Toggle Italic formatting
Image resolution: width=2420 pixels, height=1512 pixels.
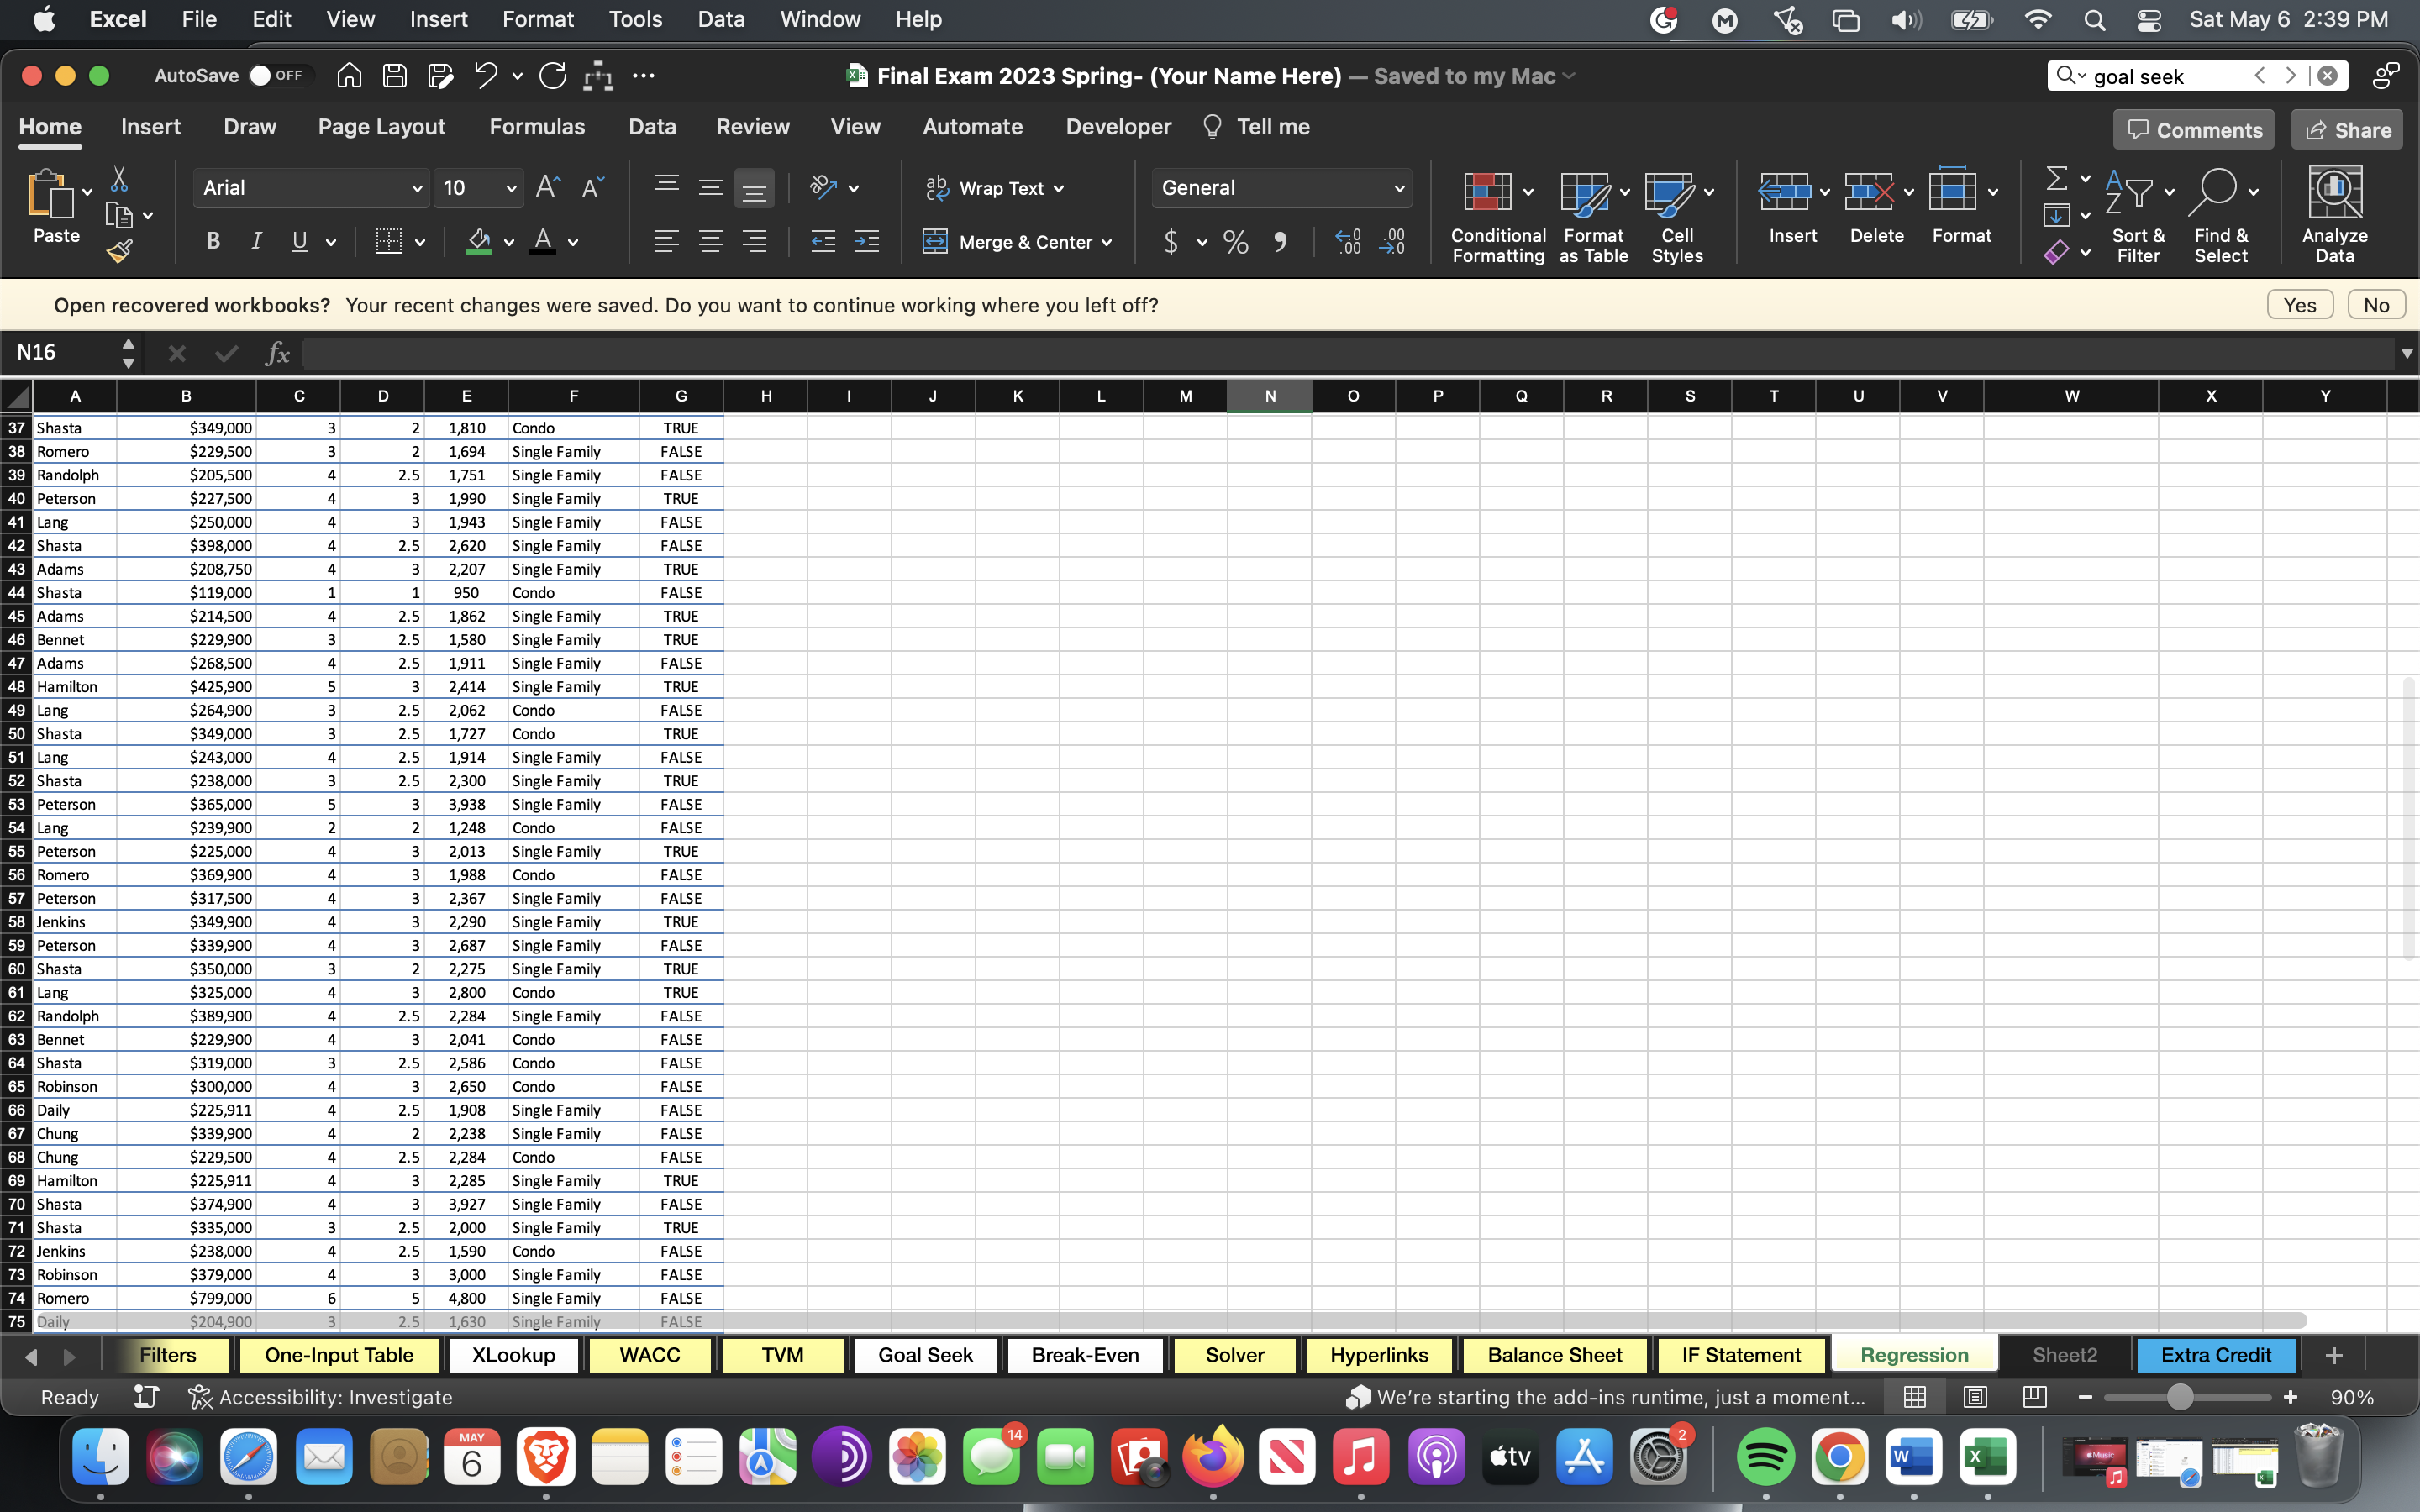click(x=256, y=241)
